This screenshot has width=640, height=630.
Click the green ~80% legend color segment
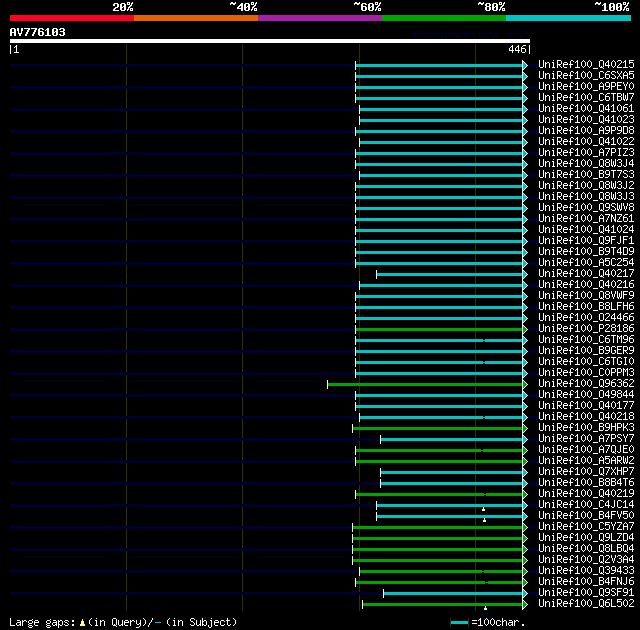pyautogui.click(x=444, y=18)
